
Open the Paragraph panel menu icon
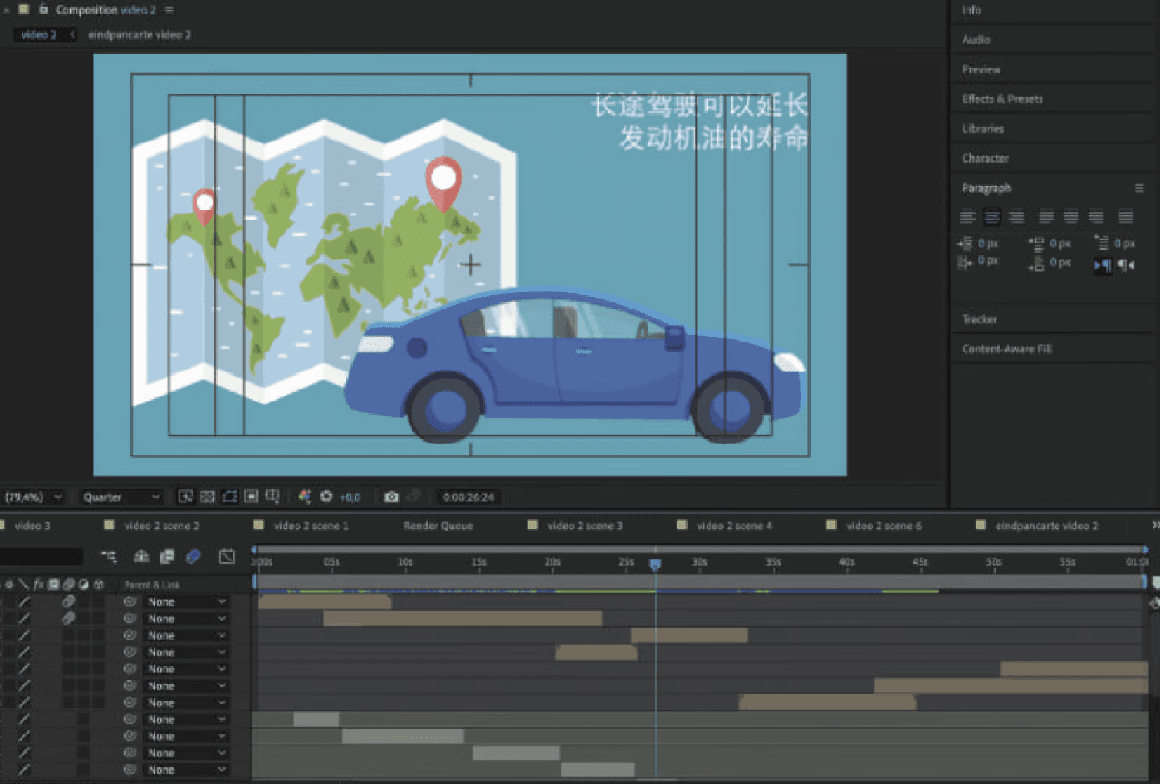point(1139,188)
